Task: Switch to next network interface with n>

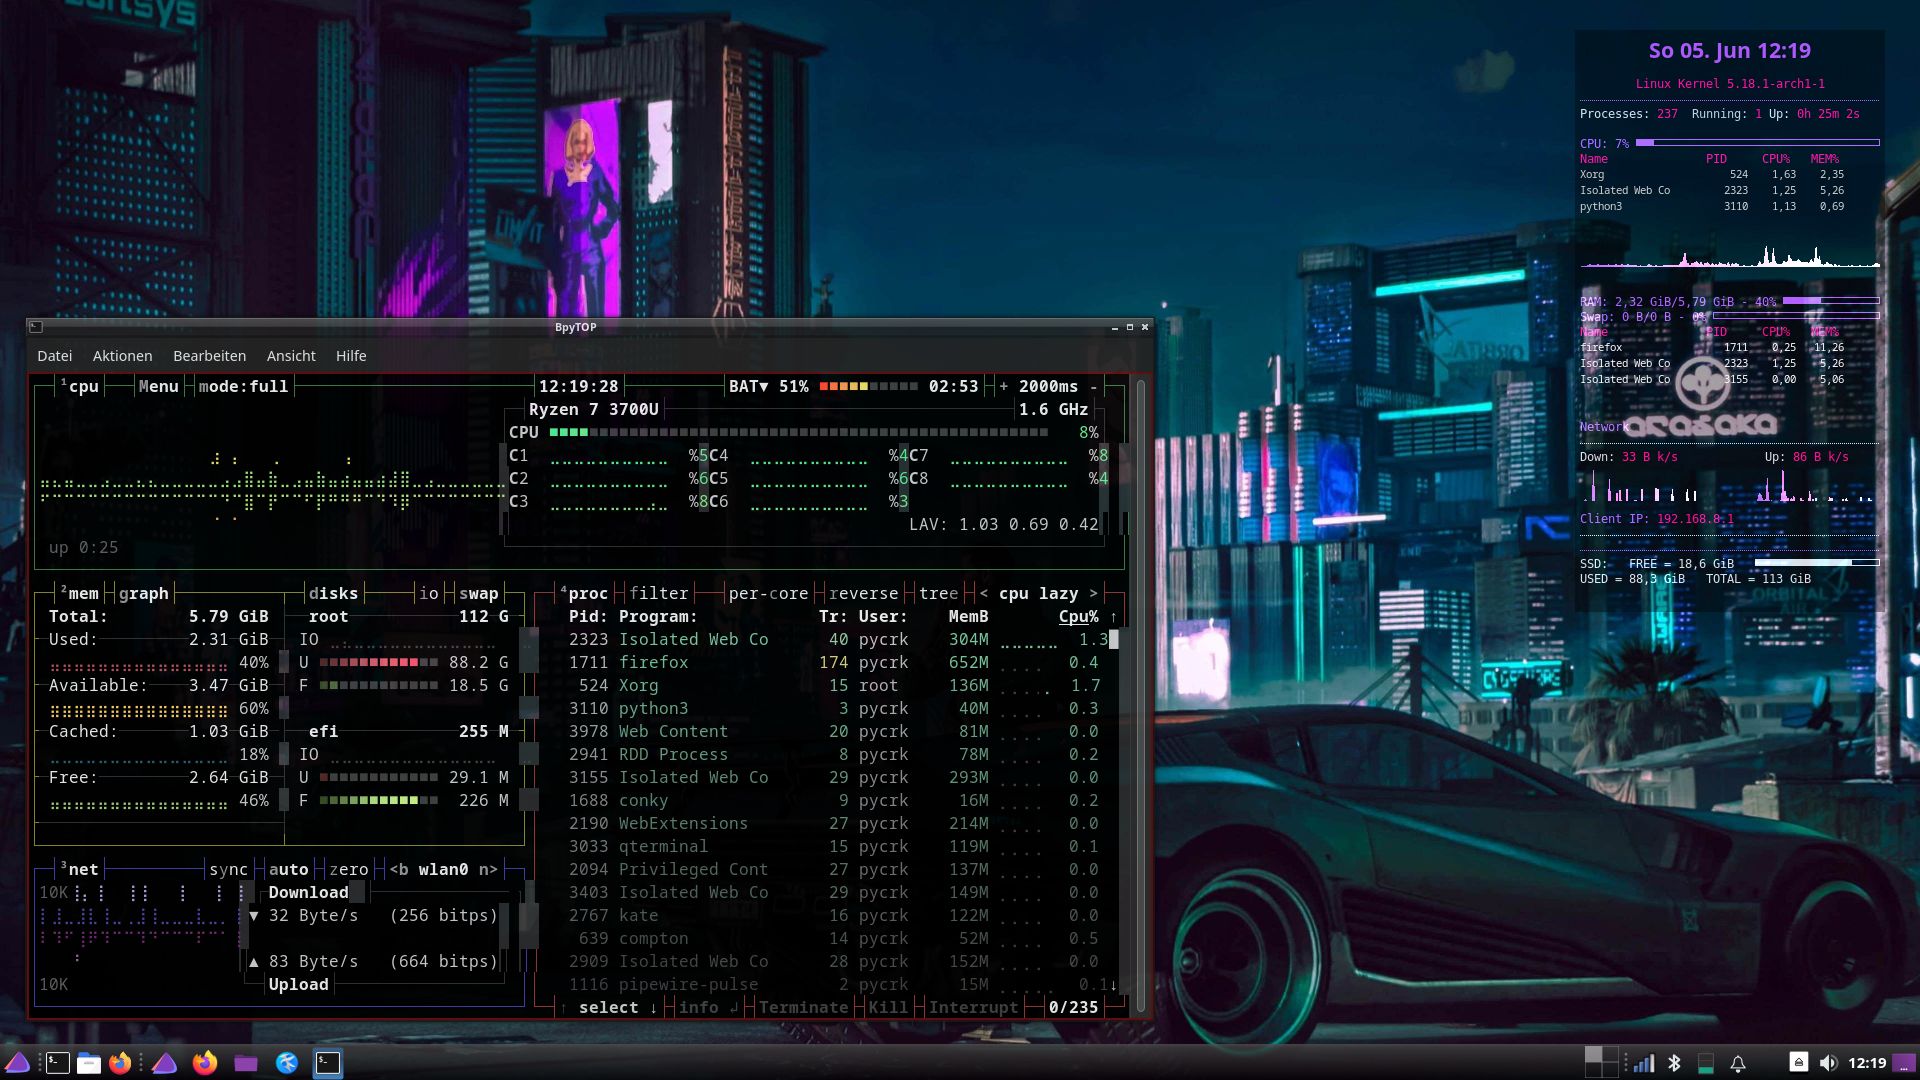Action: point(488,869)
